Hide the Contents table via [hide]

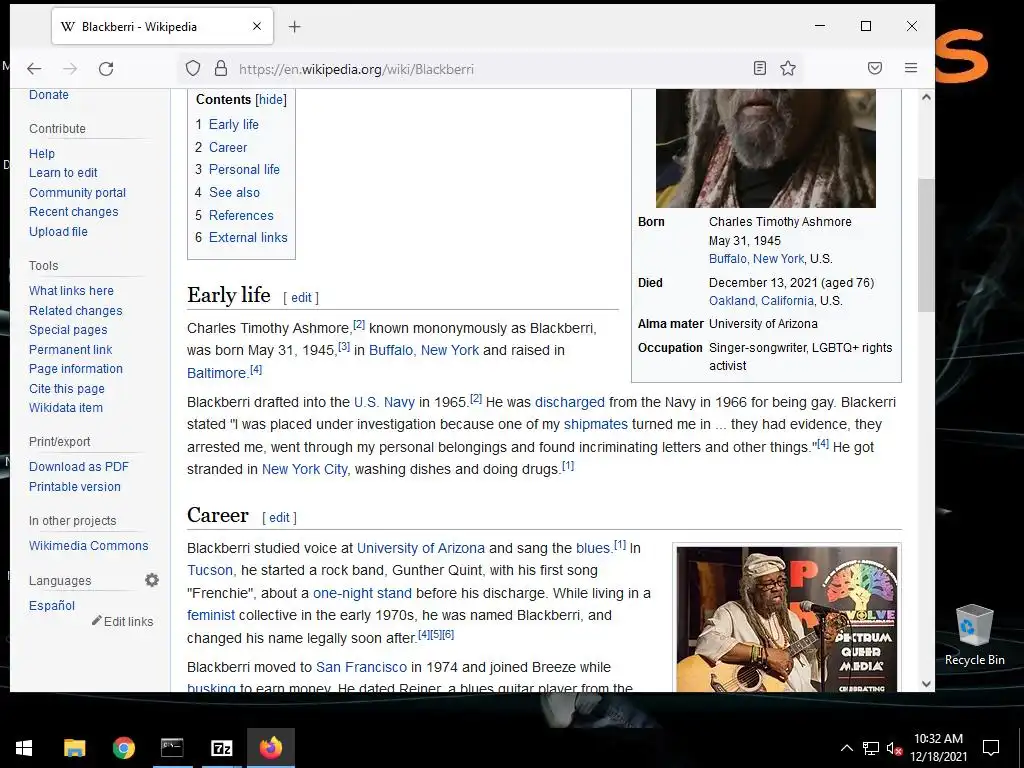270,99
